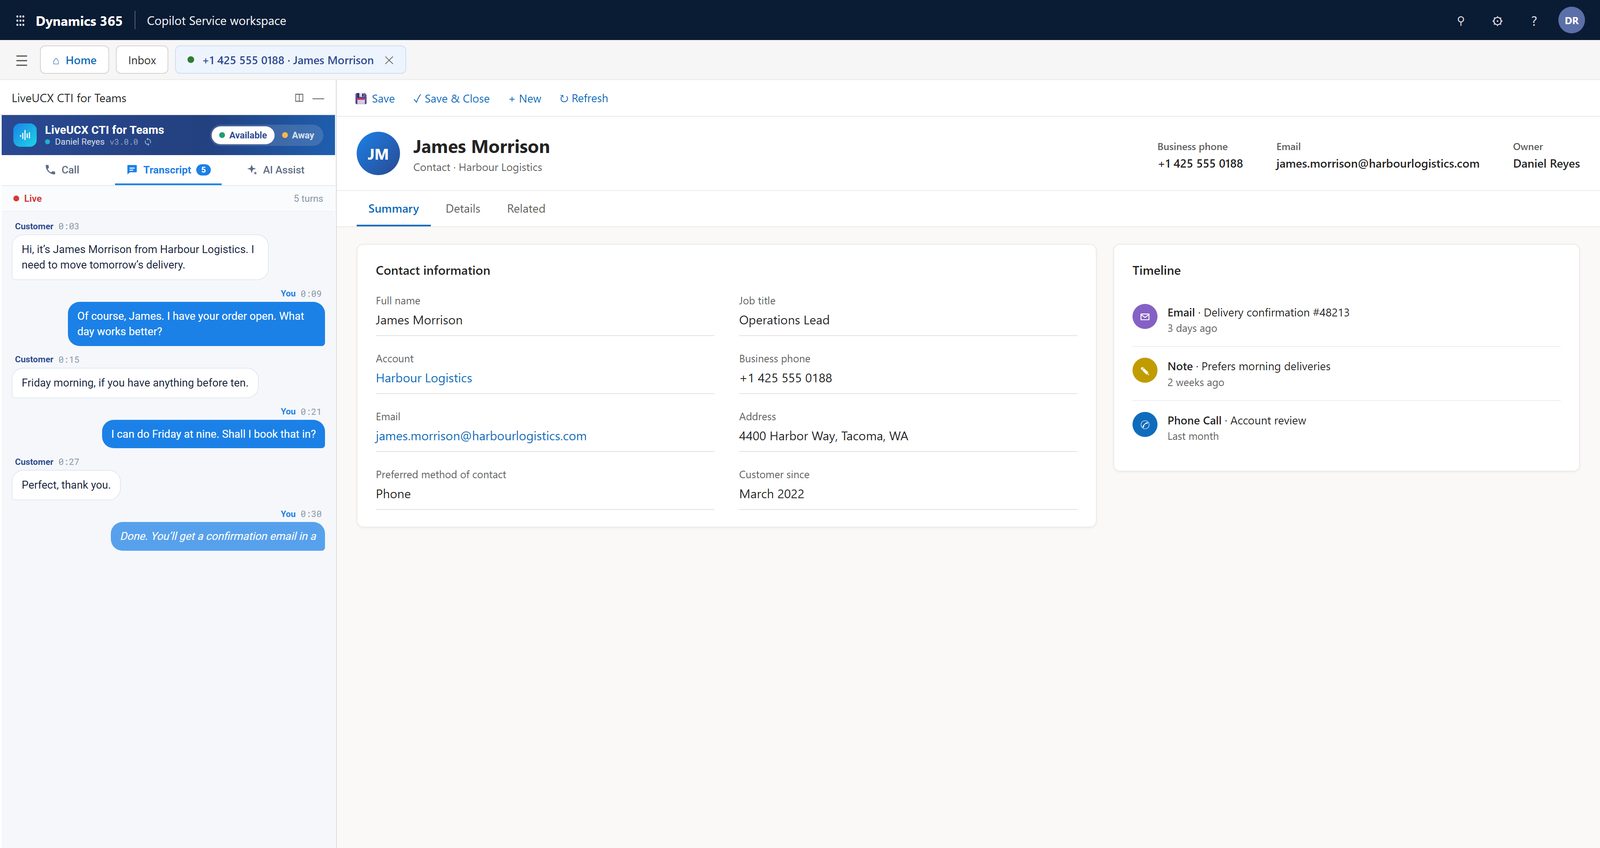Select the reply 'Of course, James. I have your order open'
The width and height of the screenshot is (1600, 848).
[x=196, y=324]
